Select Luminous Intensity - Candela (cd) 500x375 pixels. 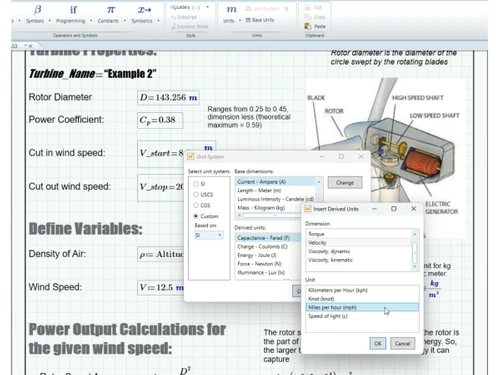pos(276,199)
